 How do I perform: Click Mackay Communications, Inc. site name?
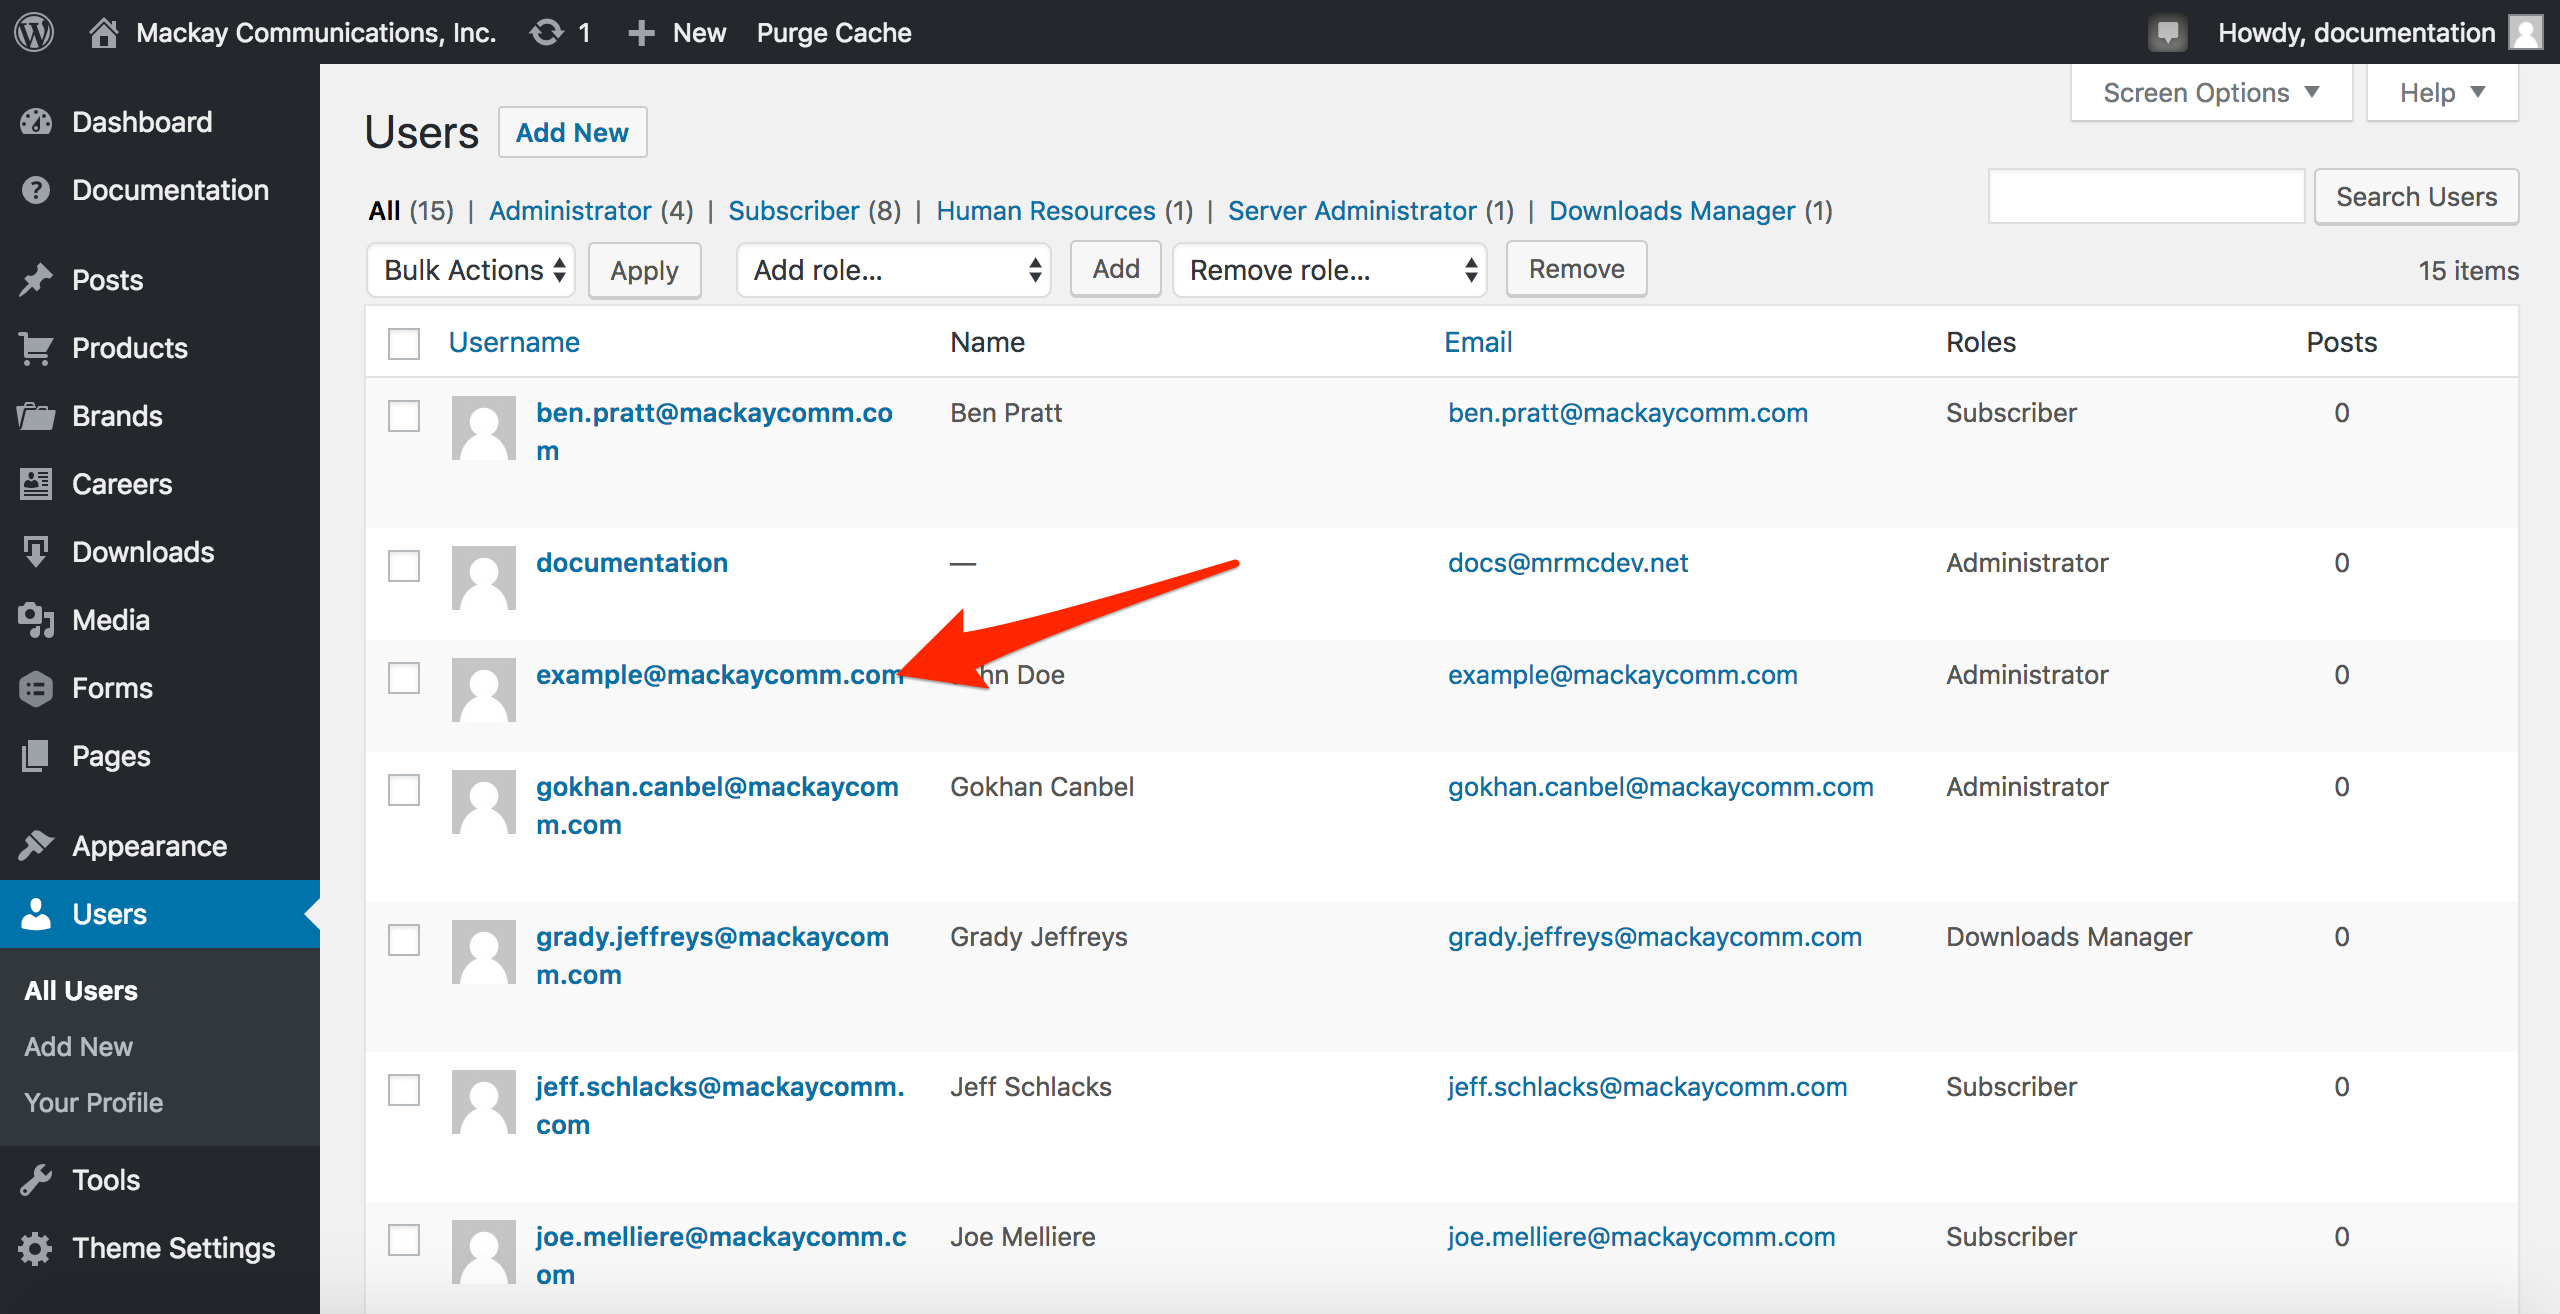[x=316, y=33]
